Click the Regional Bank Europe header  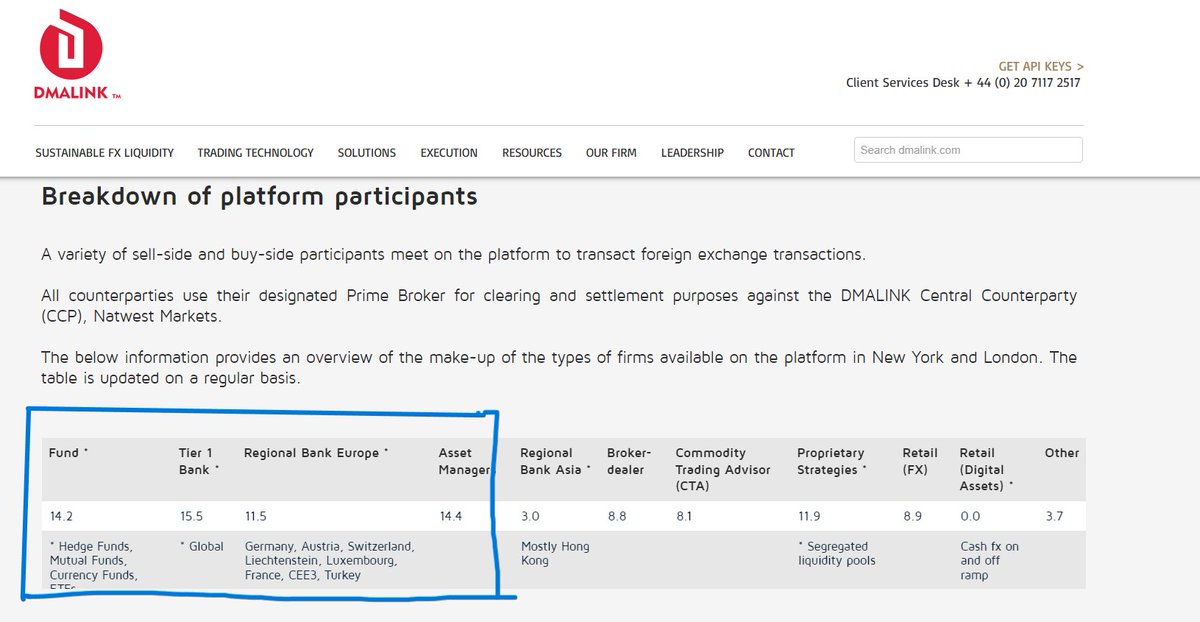click(x=316, y=453)
